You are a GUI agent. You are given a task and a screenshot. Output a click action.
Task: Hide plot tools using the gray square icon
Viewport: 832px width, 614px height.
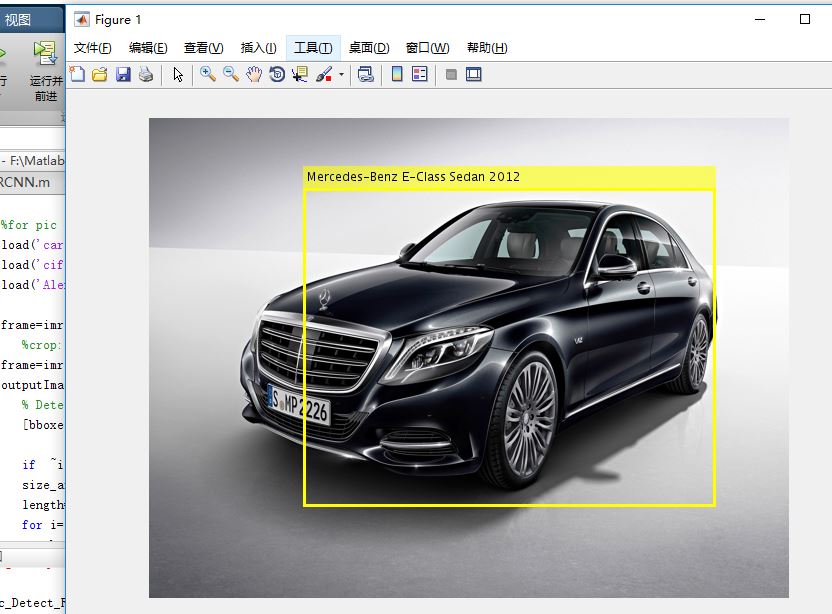click(451, 74)
